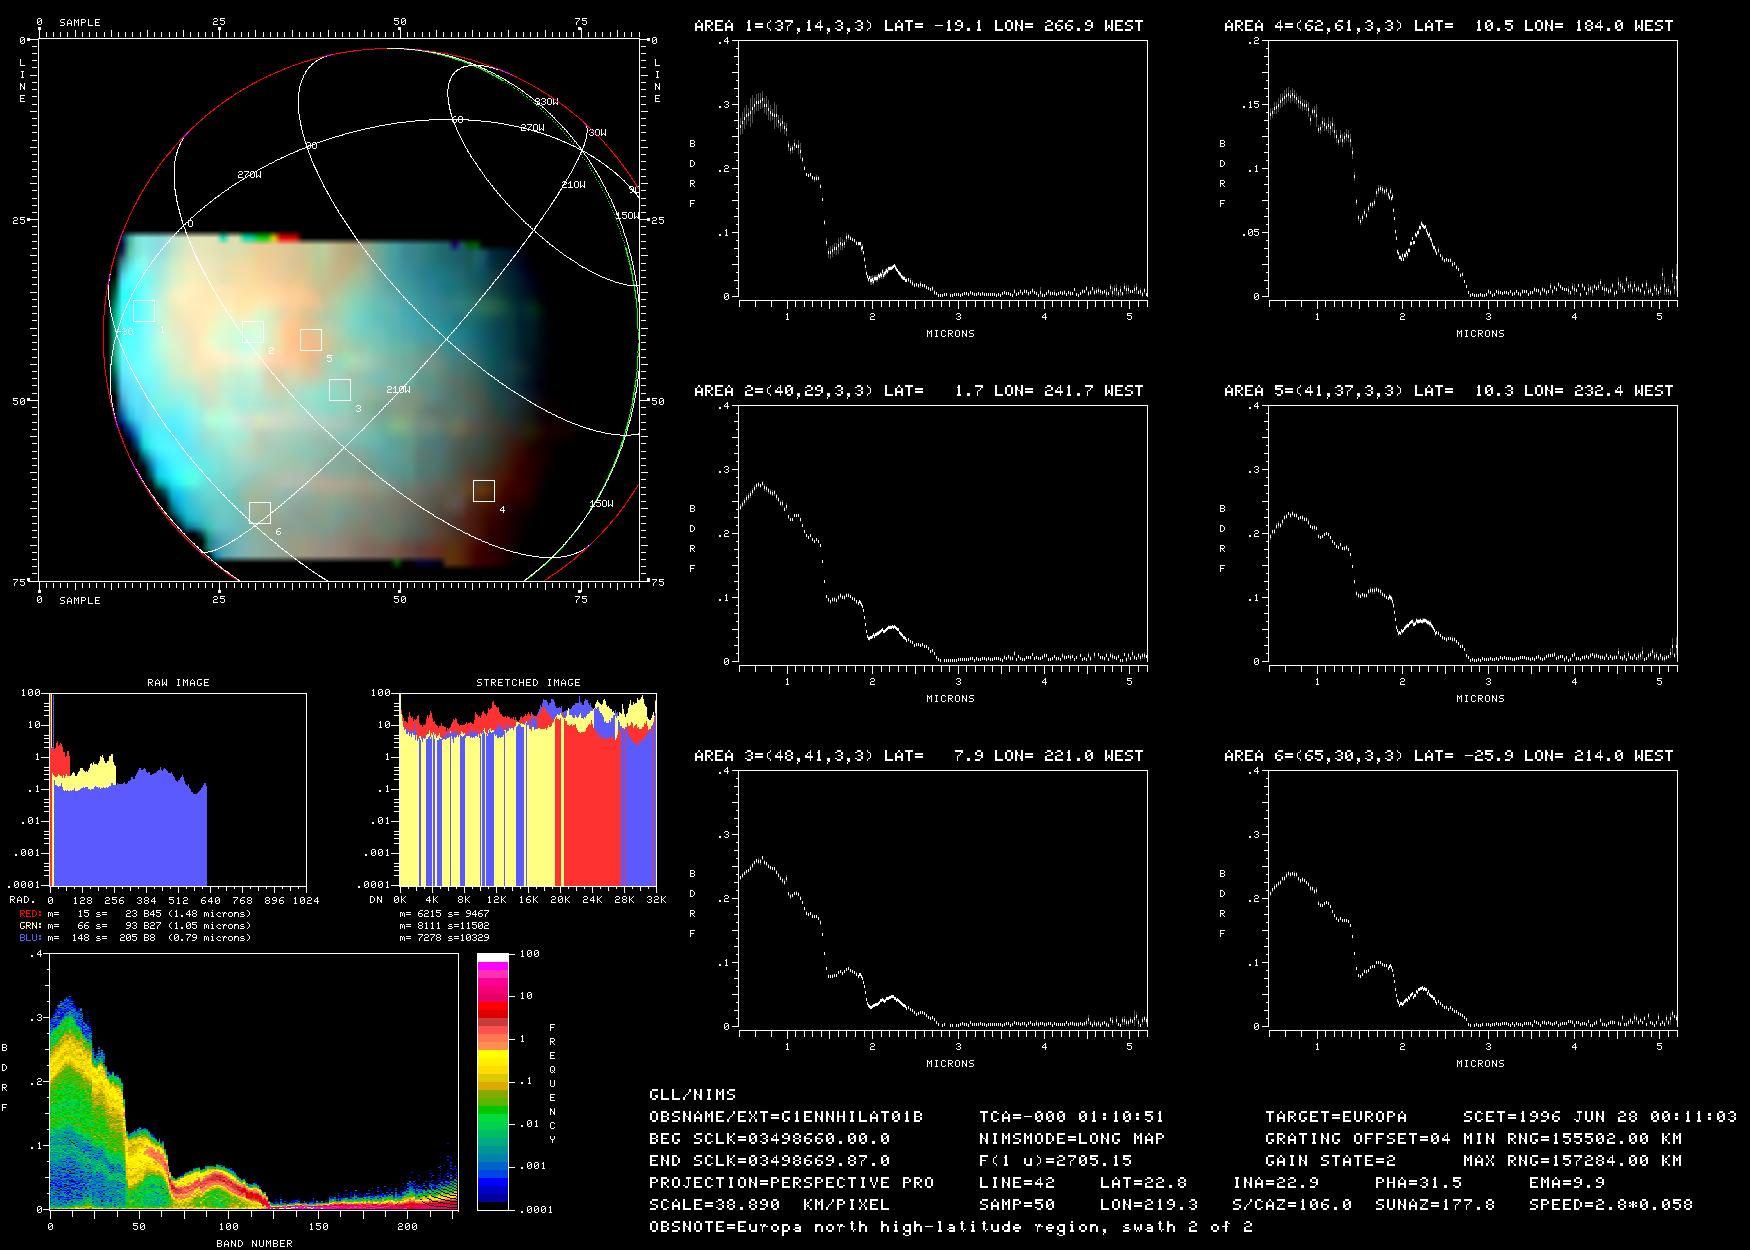
Task: Open the AREA 4 spectrum plot
Action: 1472,170
